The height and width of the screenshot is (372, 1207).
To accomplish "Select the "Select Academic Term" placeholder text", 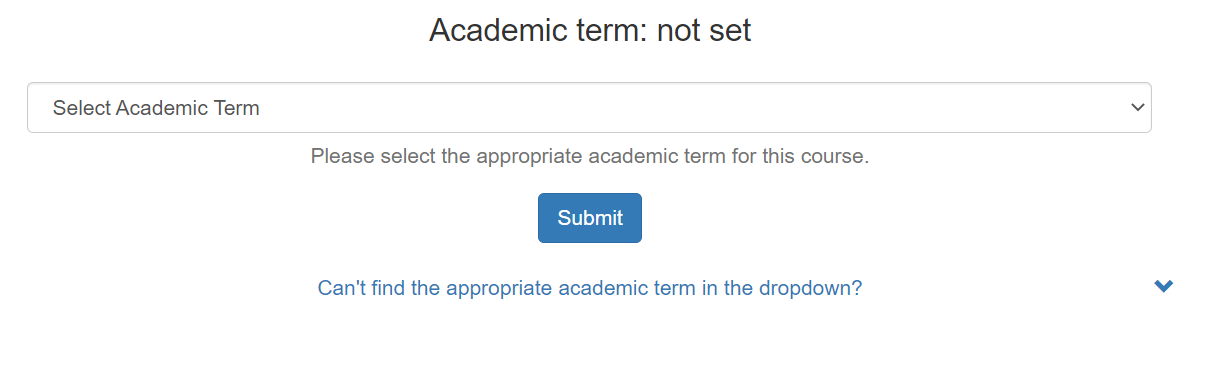I will click(x=156, y=108).
